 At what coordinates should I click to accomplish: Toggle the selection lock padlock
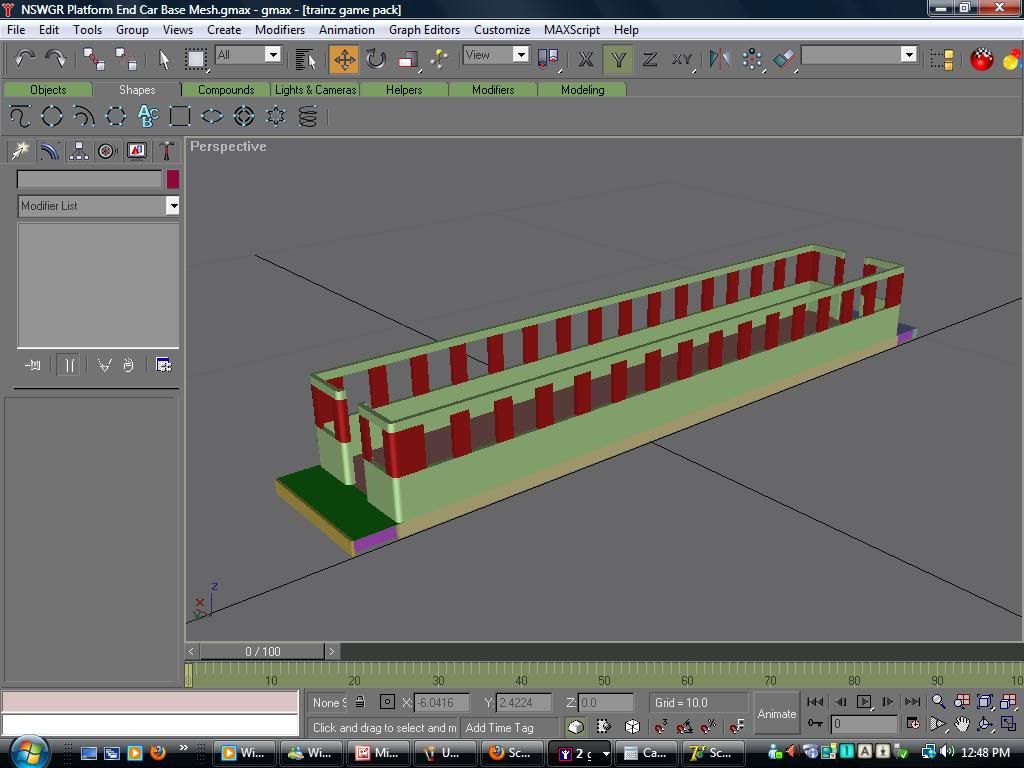(x=360, y=702)
